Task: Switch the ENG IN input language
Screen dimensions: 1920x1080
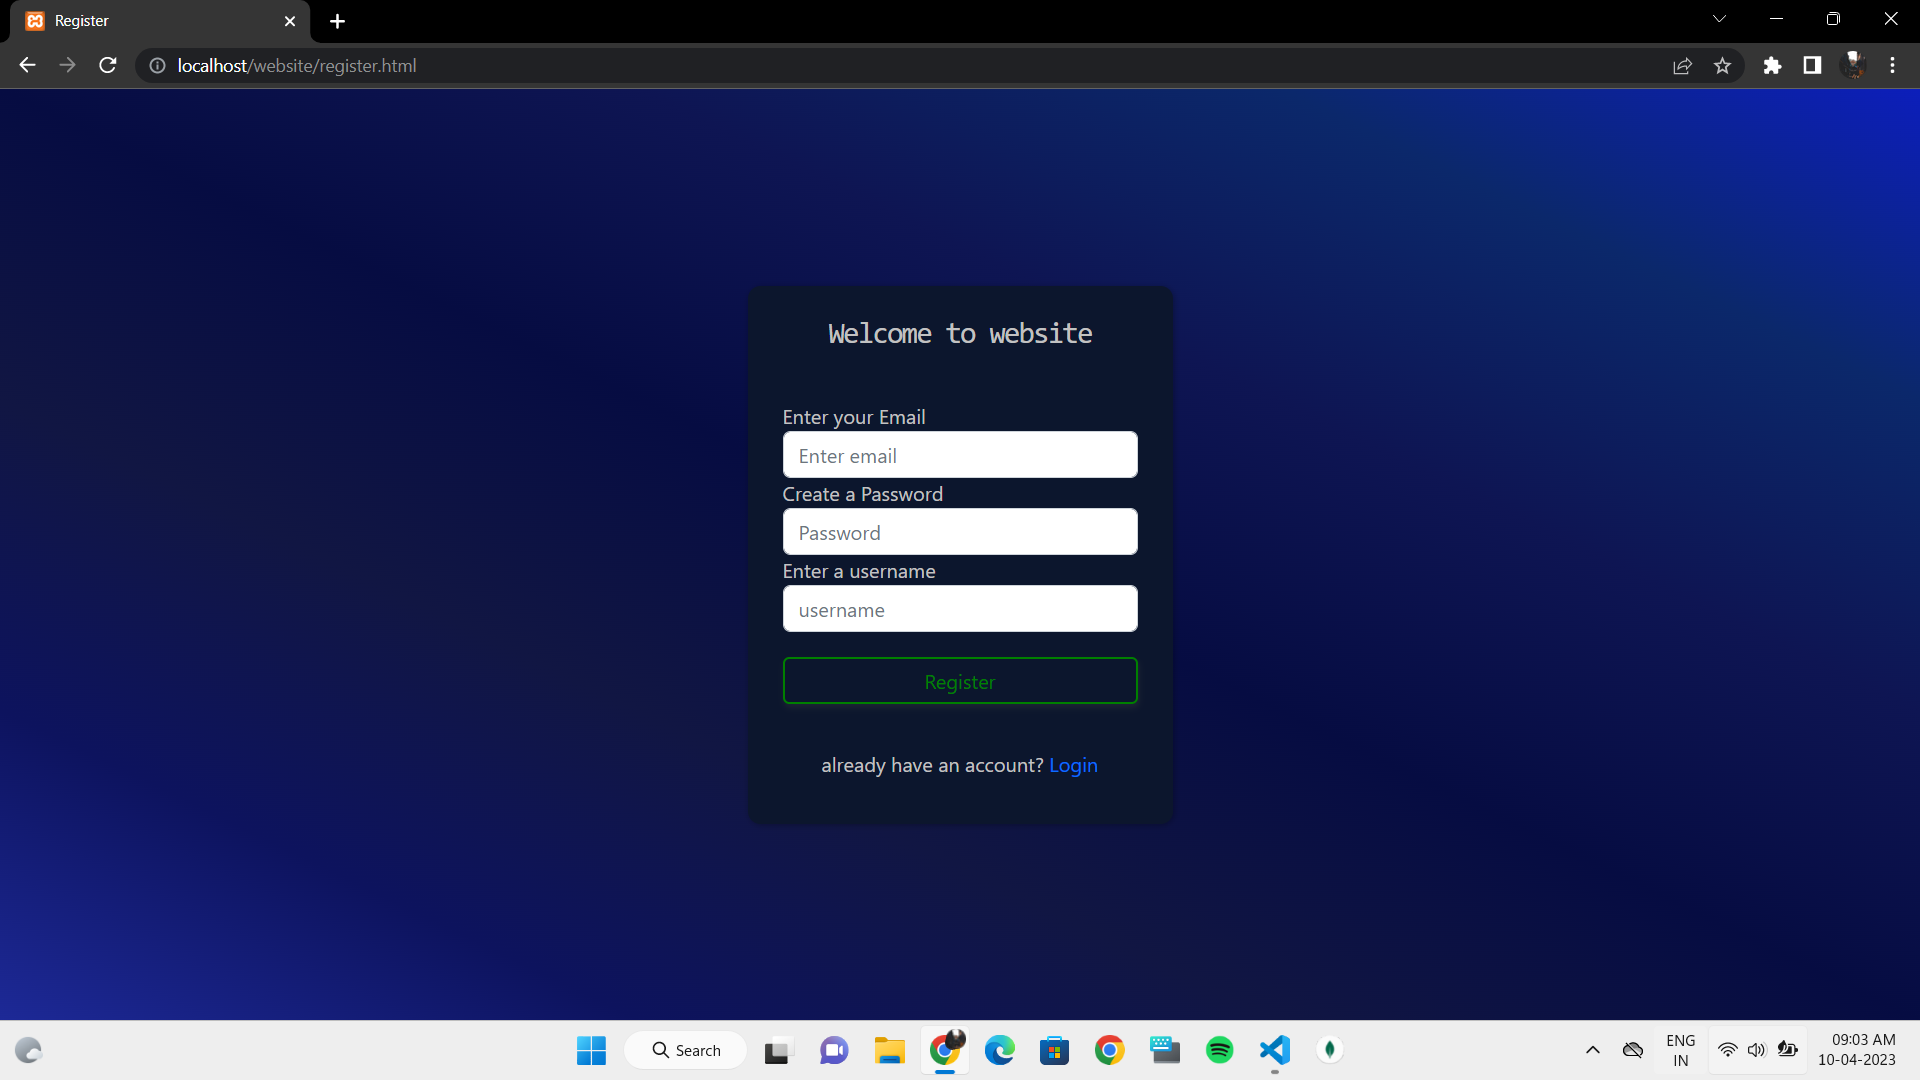Action: [x=1681, y=1050]
